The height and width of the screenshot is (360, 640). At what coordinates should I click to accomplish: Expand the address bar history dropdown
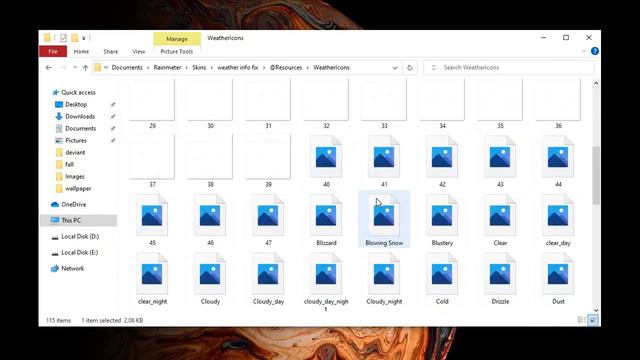395,68
